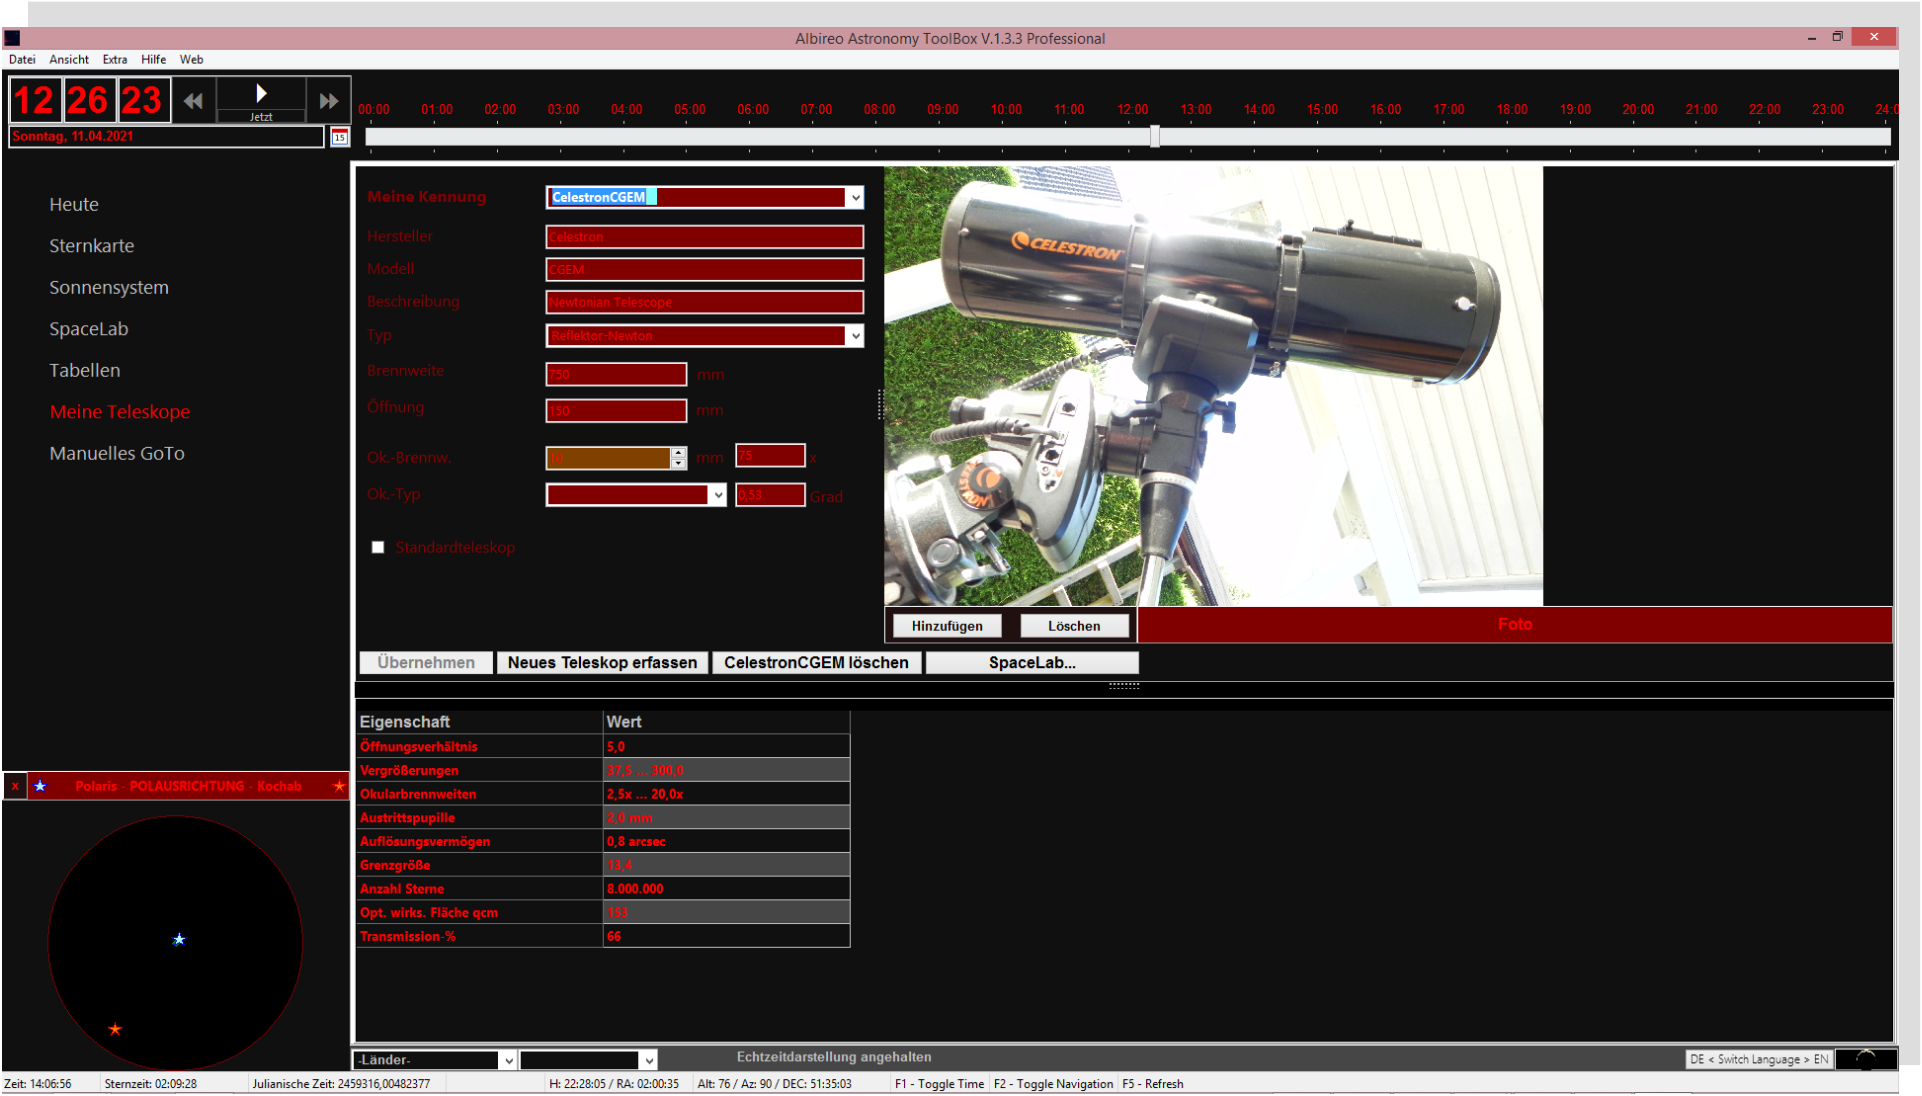
Task: Click the Beschreibung input field
Action: pos(705,302)
